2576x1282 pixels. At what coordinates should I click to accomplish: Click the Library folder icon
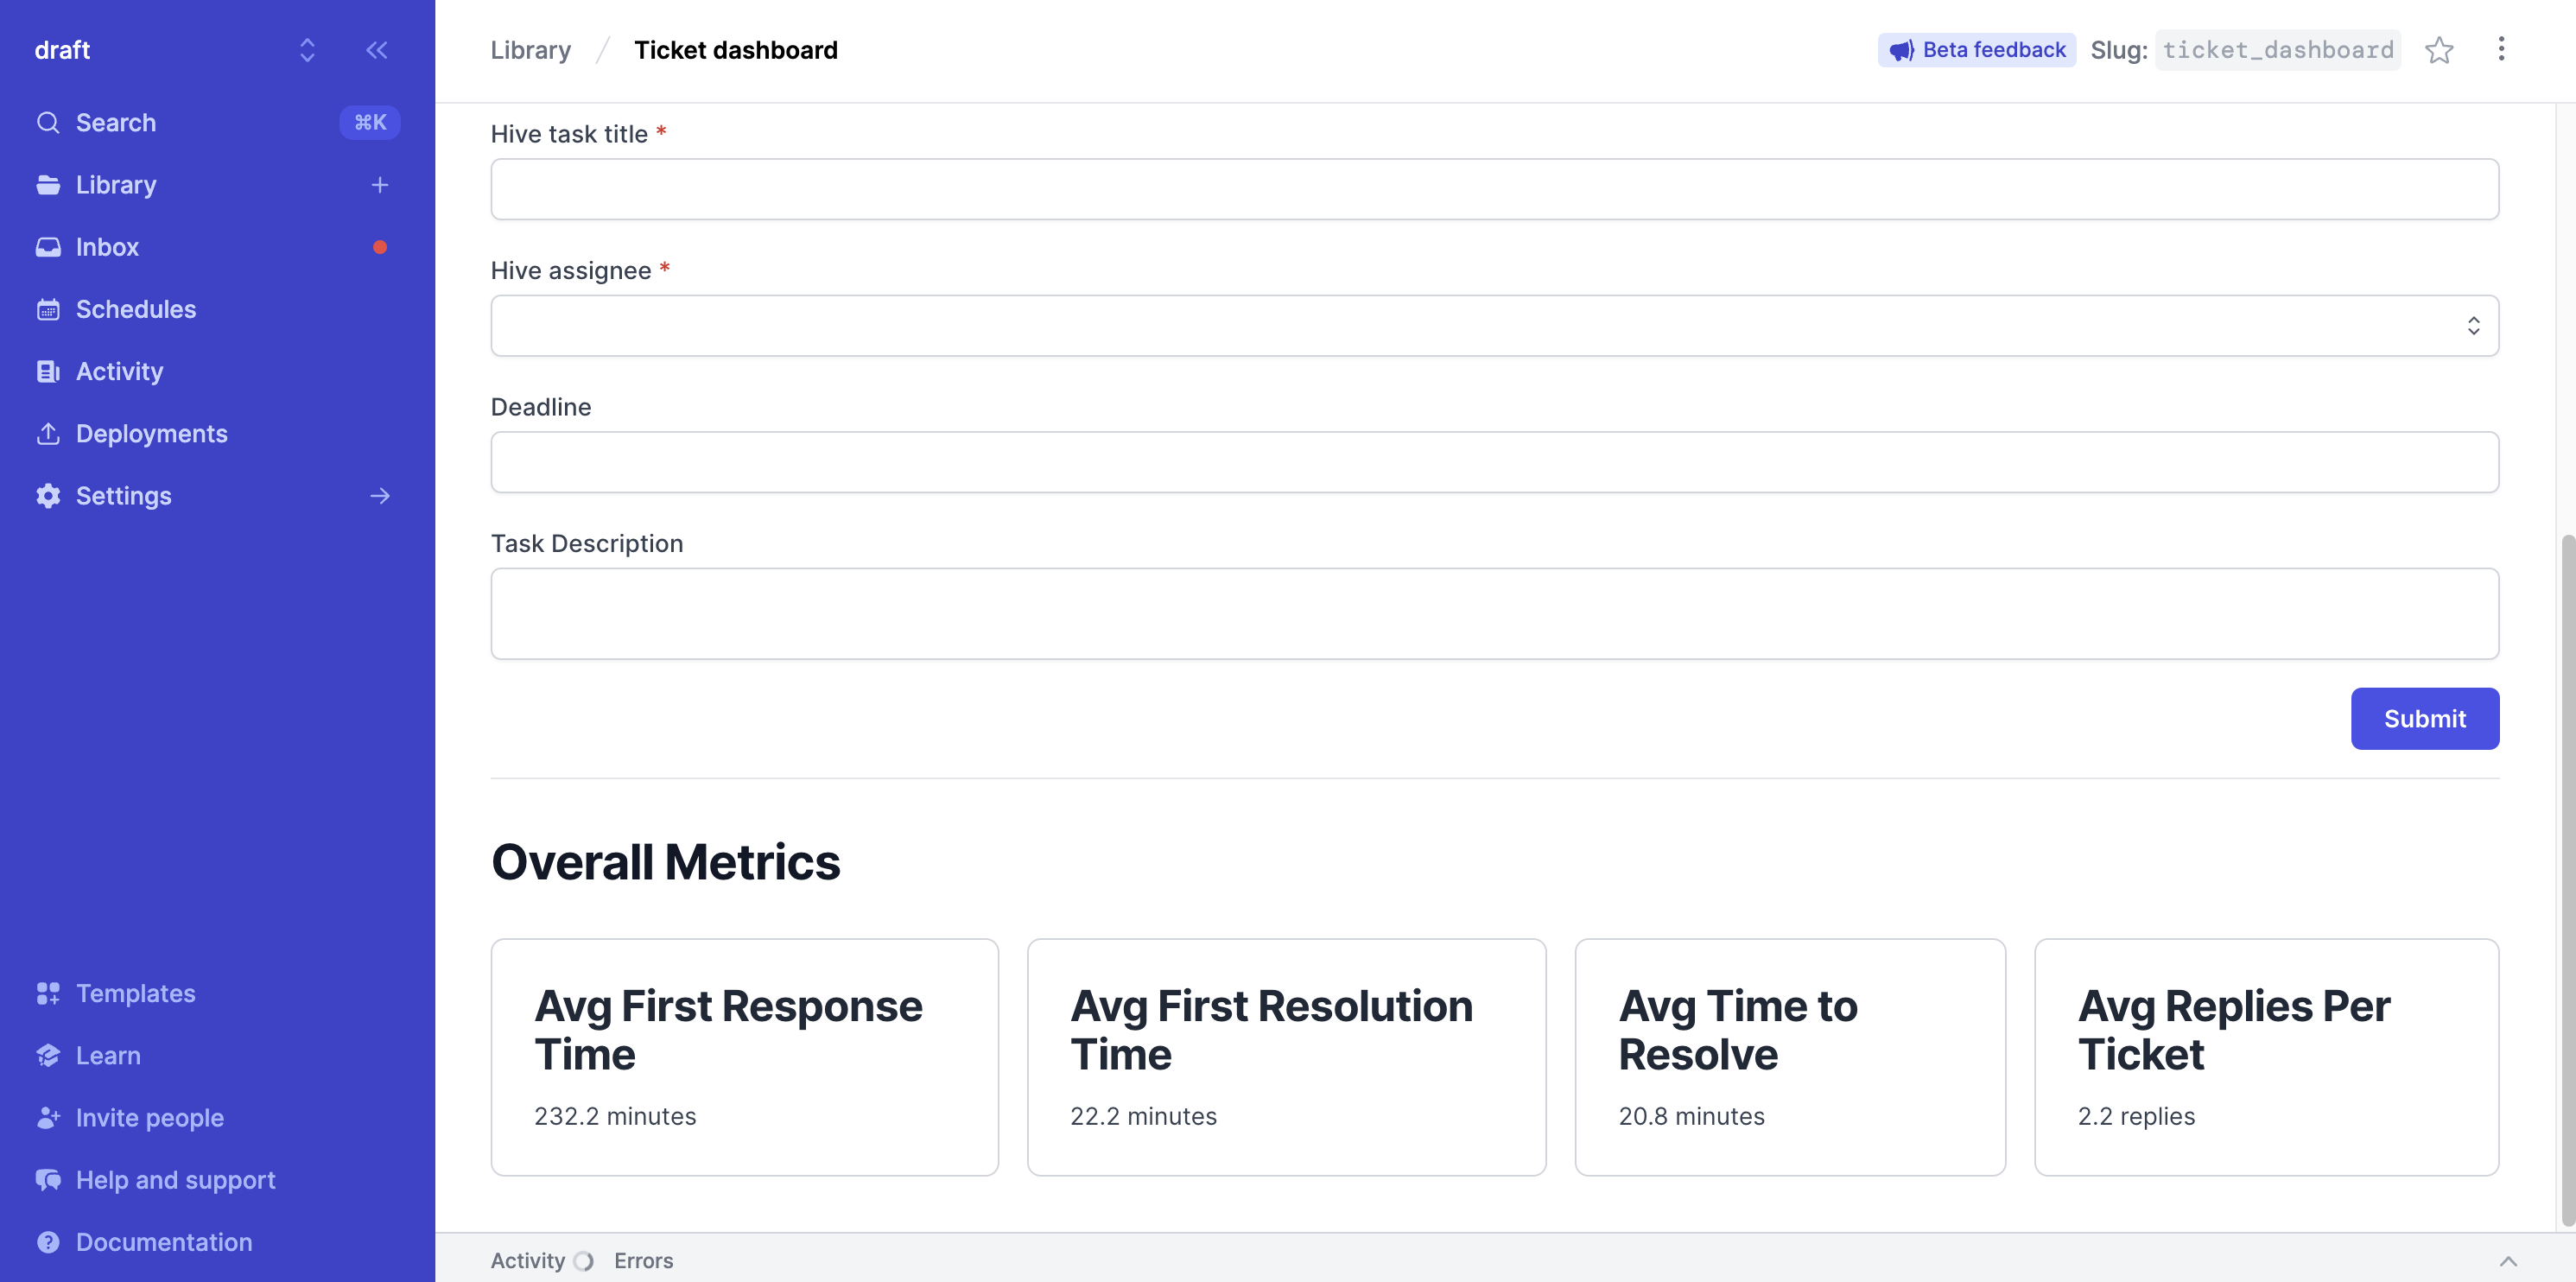pos(48,185)
